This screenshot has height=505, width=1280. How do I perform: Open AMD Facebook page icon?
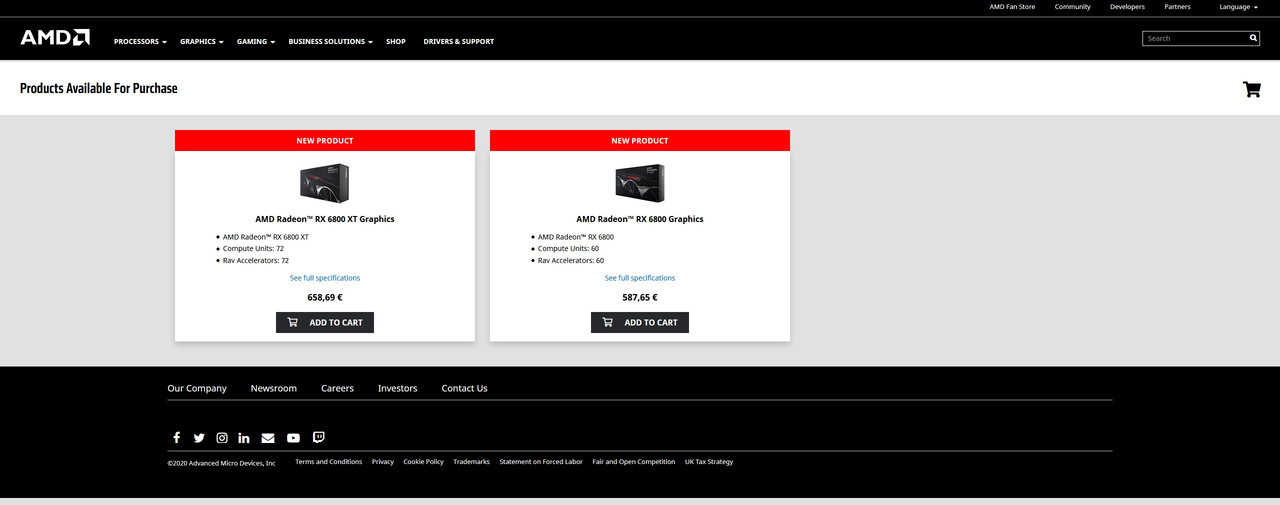[x=177, y=438]
